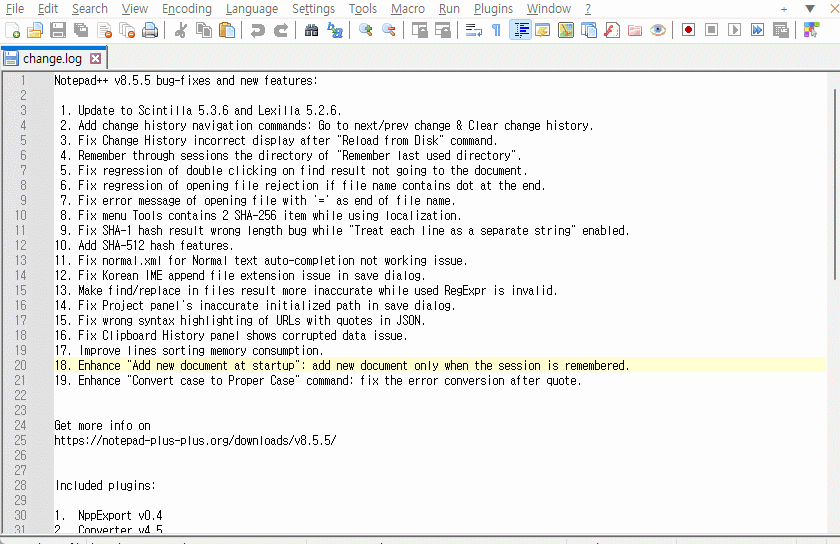Select the change.log tab
The width and height of the screenshot is (840, 544).
click(52, 58)
